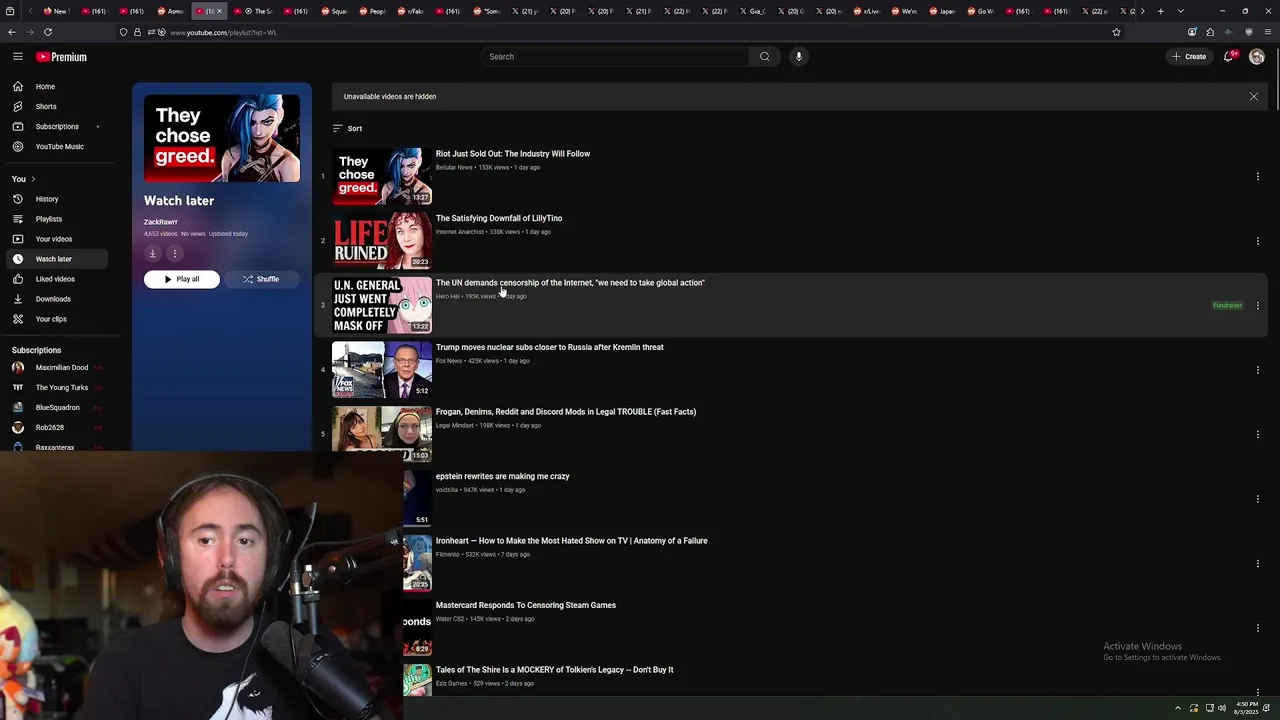Switch to the 'We're' Reddit tab

coord(904,11)
